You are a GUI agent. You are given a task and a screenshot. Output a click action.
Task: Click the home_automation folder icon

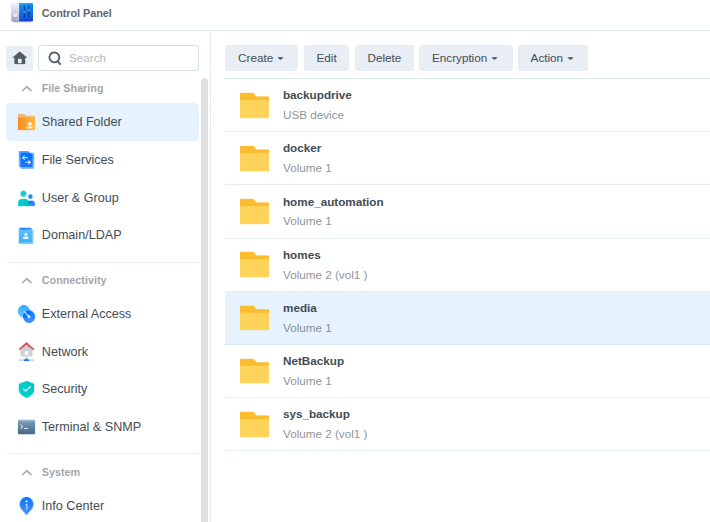tap(254, 211)
